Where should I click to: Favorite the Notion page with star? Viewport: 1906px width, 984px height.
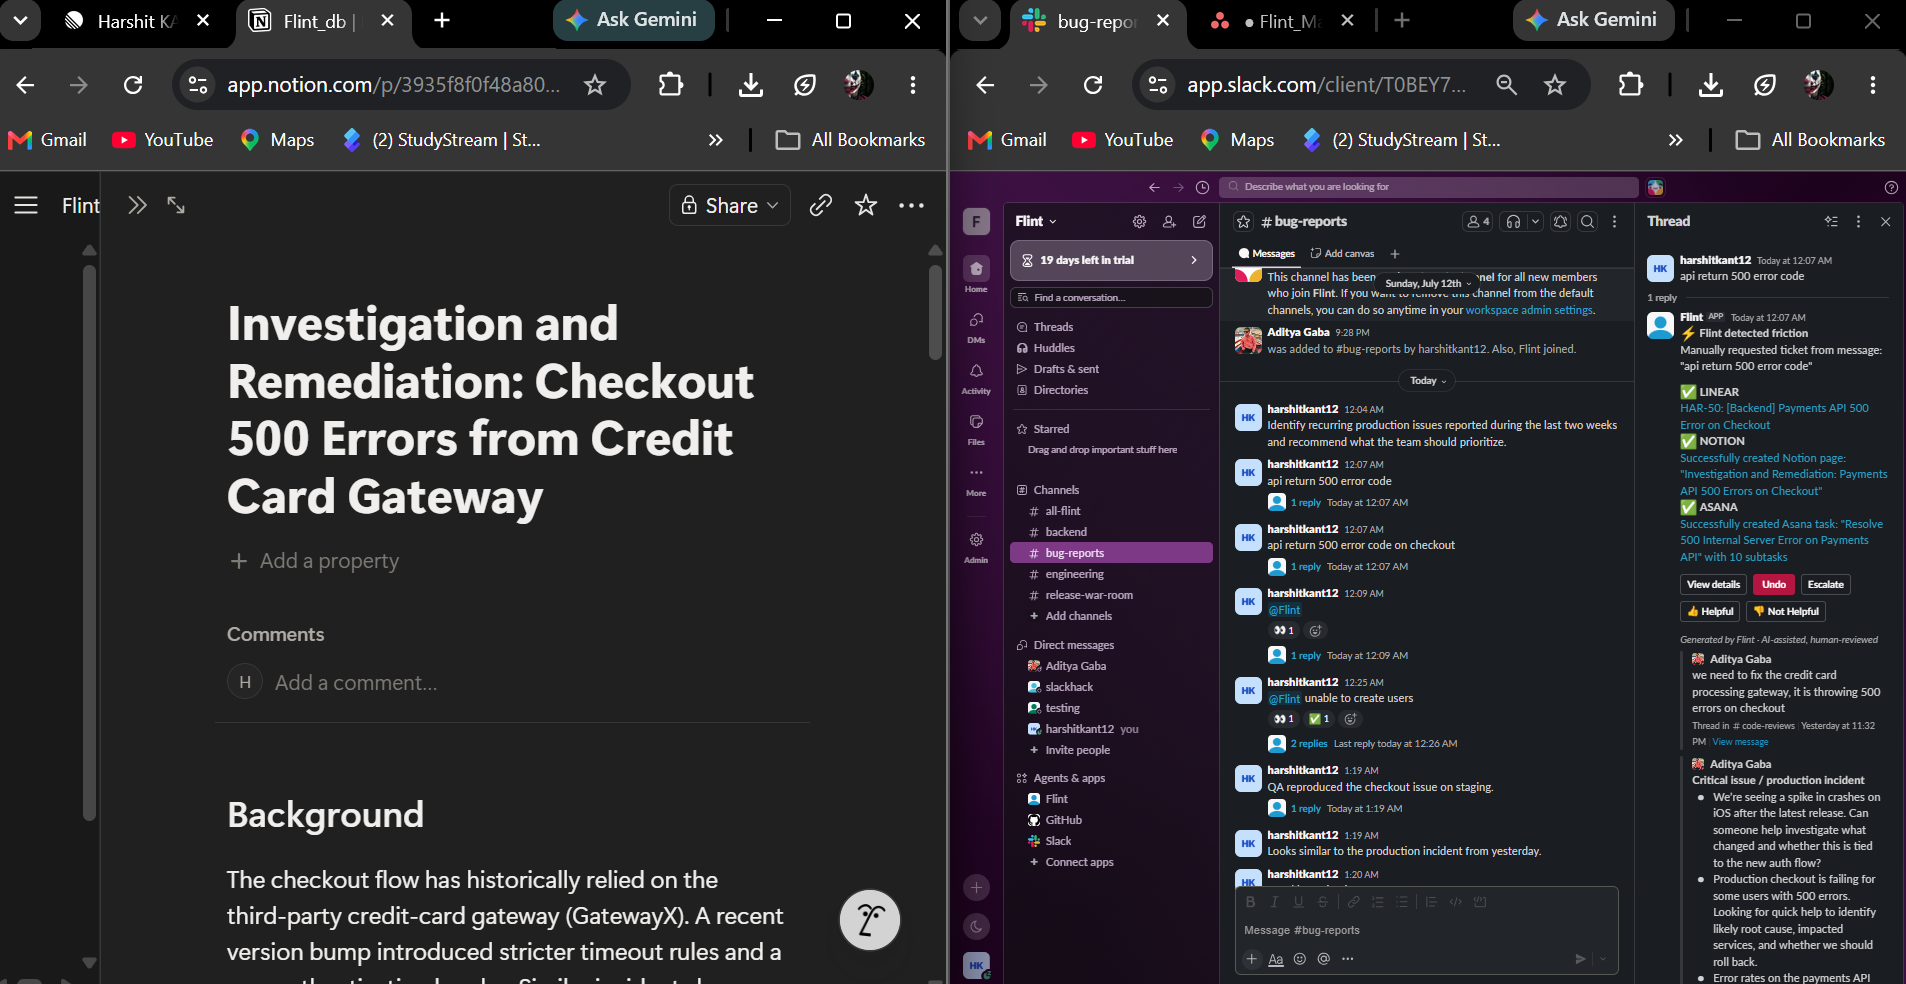866,205
